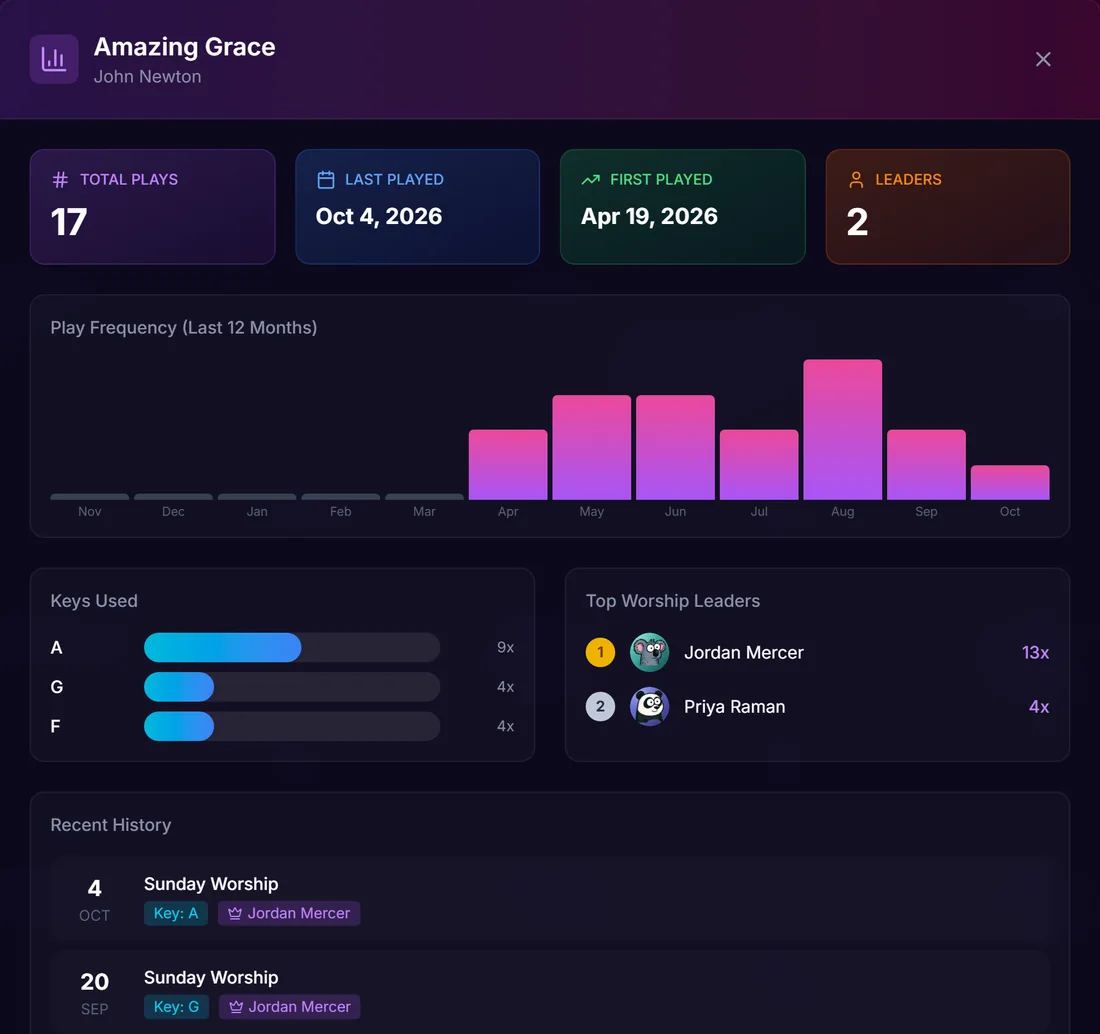Open the Sep 20 Sunday Worship entry

click(550, 992)
